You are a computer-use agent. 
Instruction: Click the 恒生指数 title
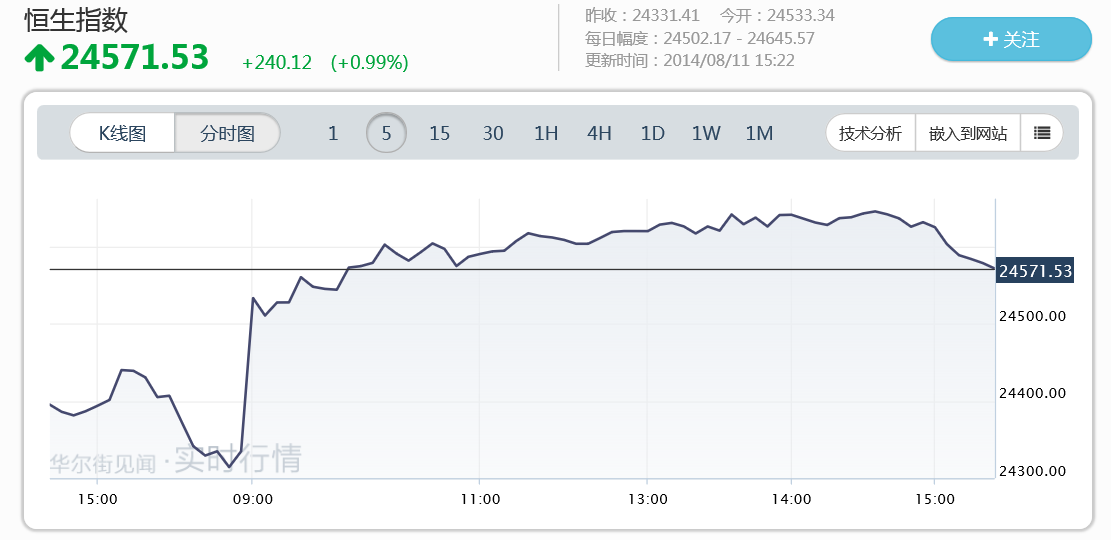[76, 20]
